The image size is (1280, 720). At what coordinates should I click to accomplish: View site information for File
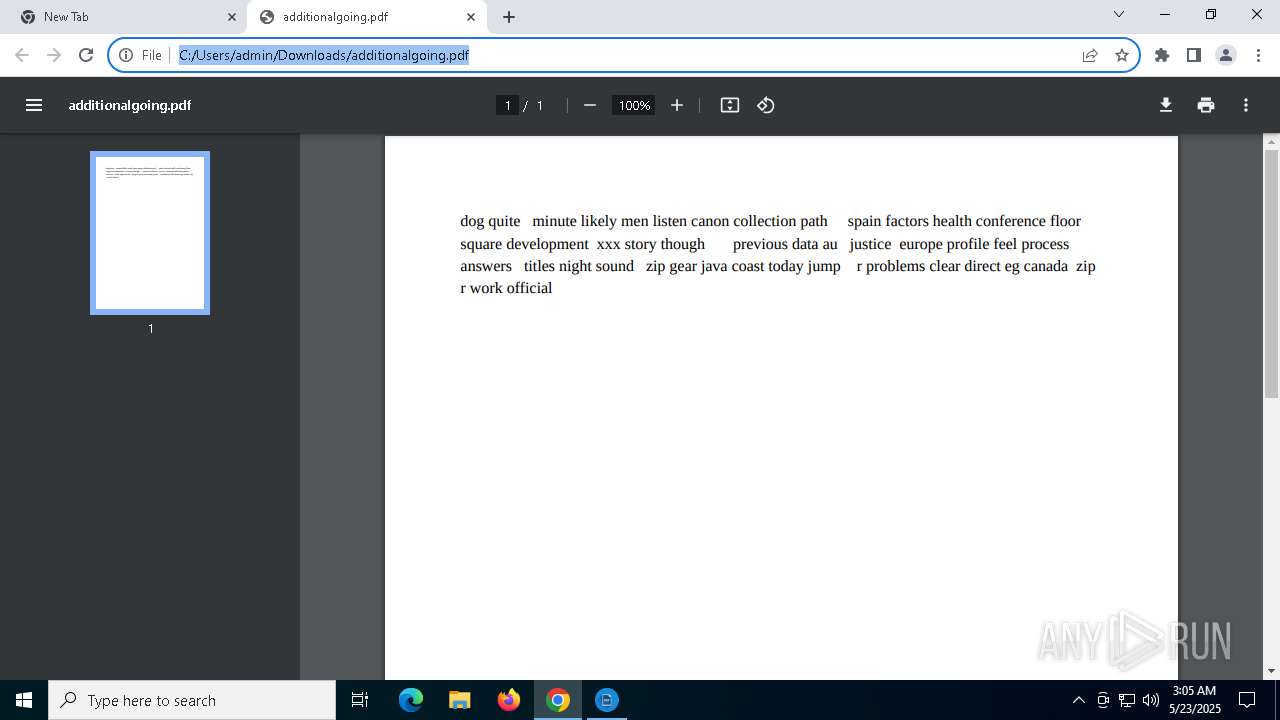point(141,55)
